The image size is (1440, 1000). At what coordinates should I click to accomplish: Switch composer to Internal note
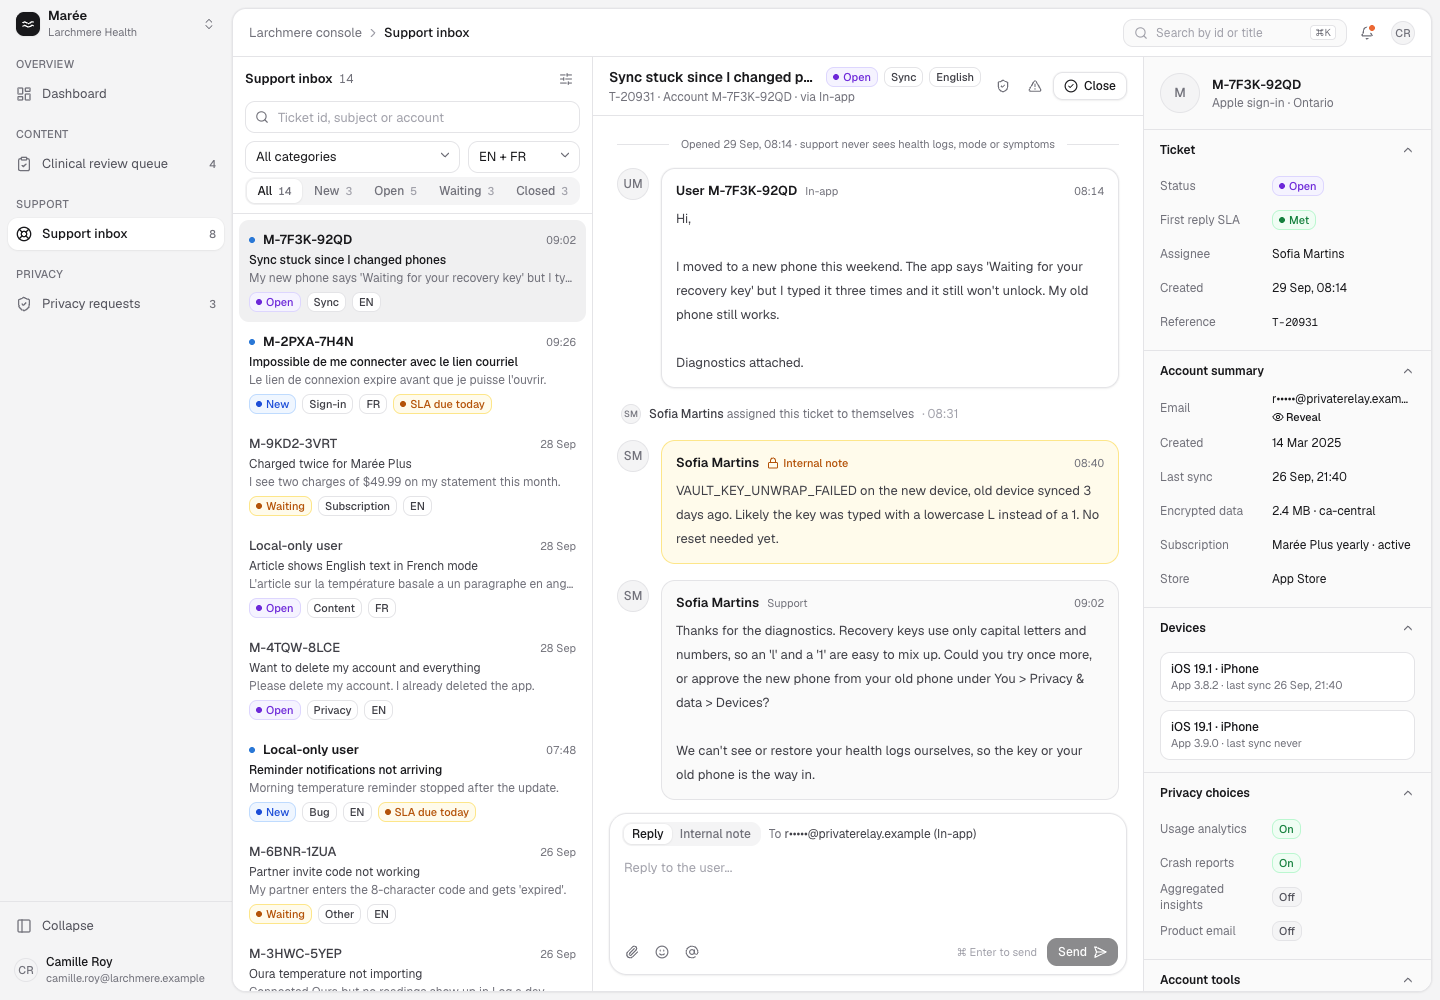(715, 834)
